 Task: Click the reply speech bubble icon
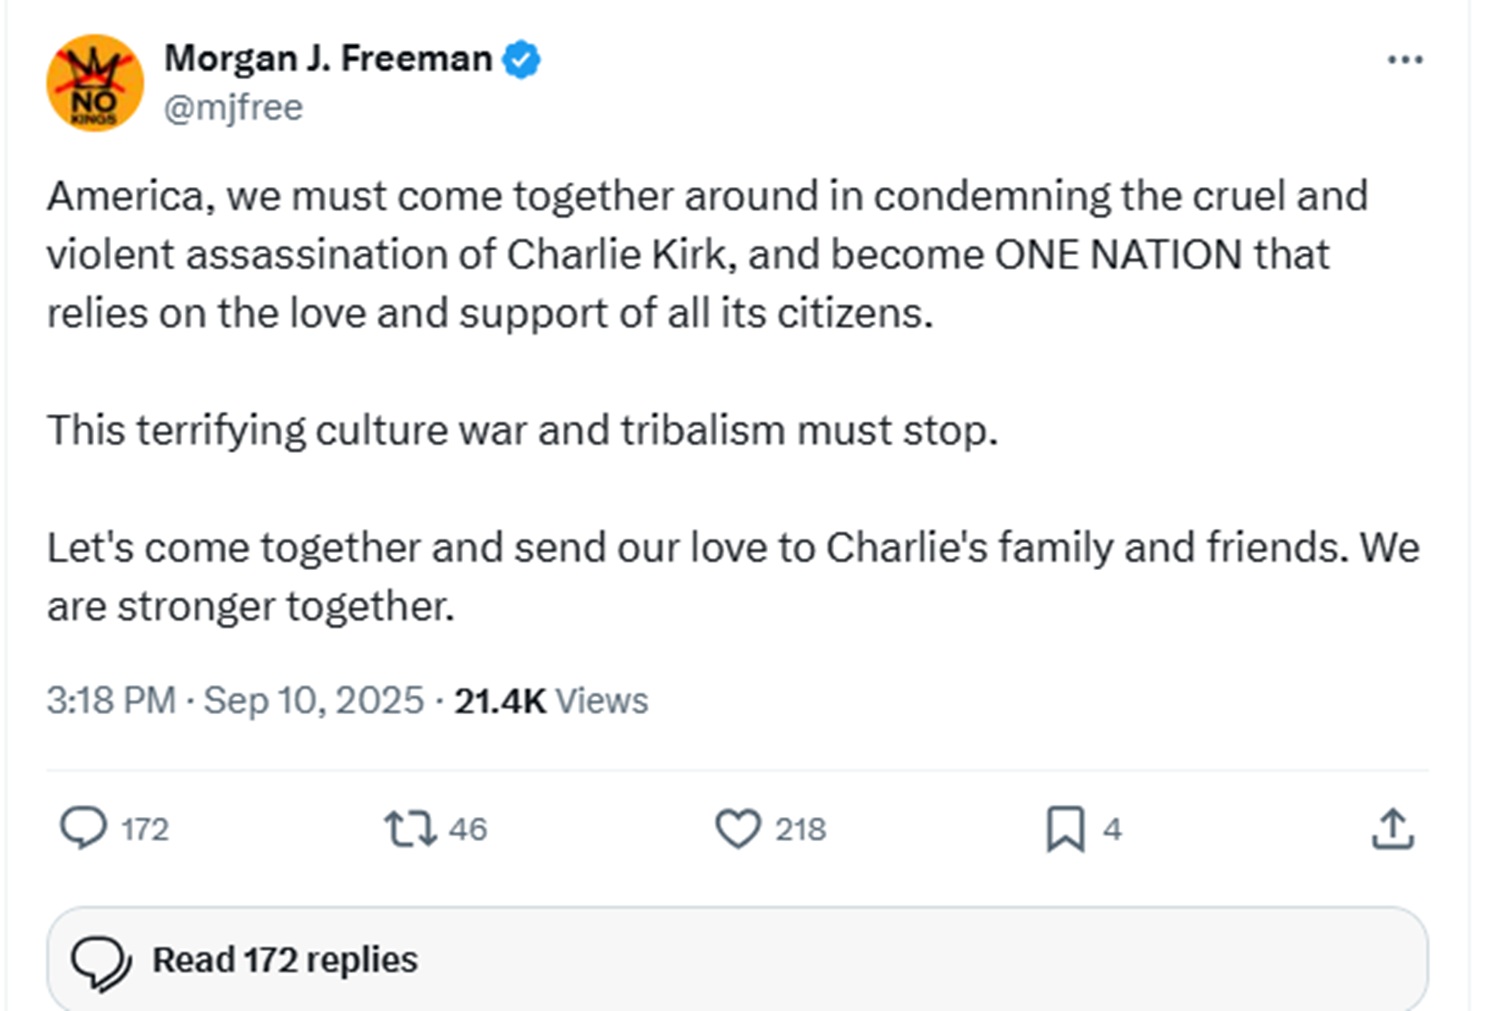(x=84, y=828)
